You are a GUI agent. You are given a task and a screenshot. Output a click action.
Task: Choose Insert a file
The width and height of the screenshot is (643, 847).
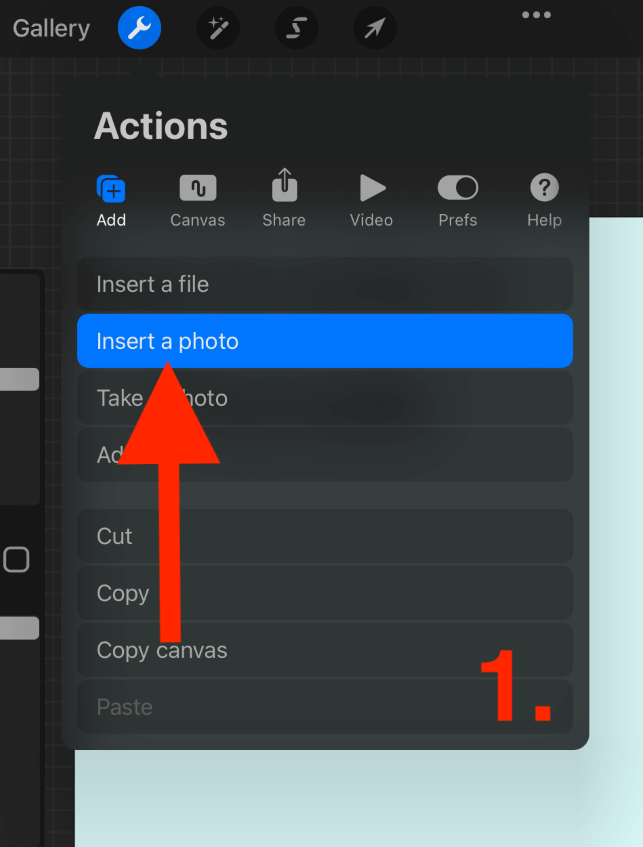325,284
